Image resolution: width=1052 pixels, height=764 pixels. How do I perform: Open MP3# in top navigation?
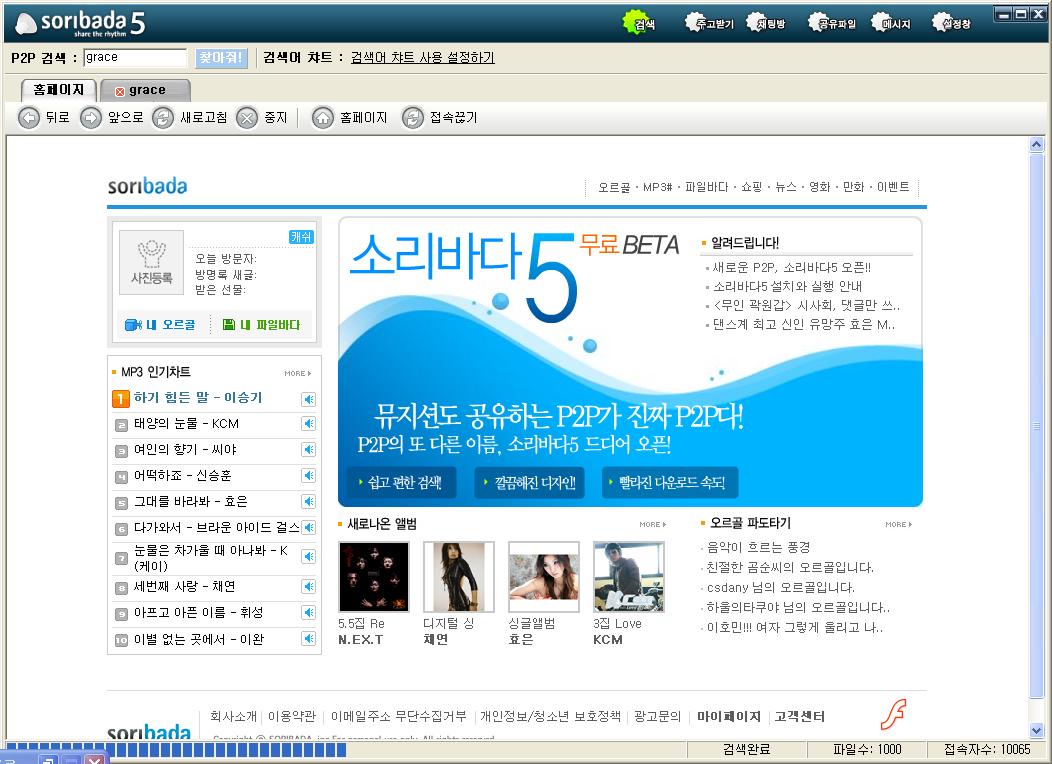(x=658, y=187)
